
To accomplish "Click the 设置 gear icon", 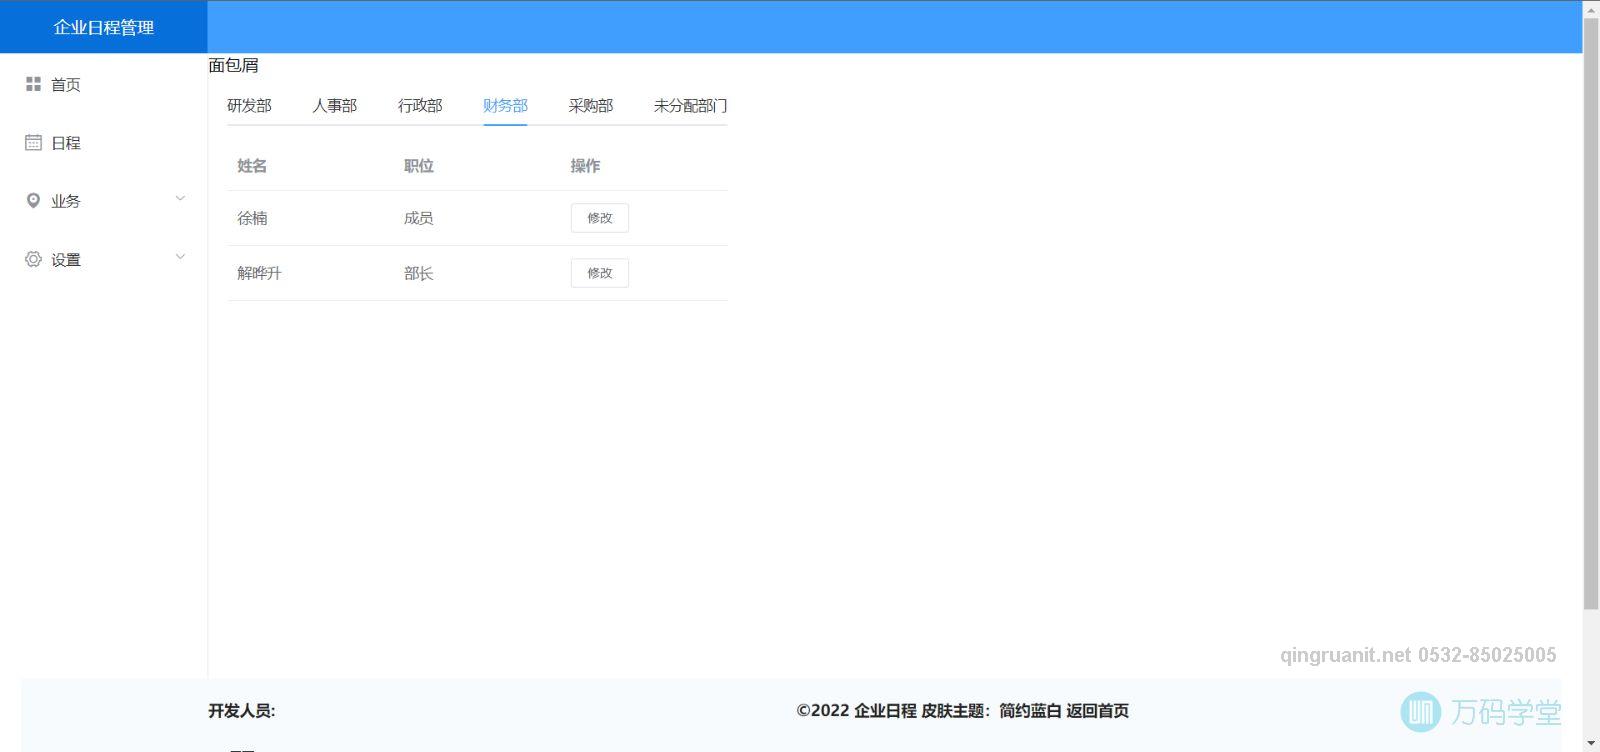I will click(33, 259).
